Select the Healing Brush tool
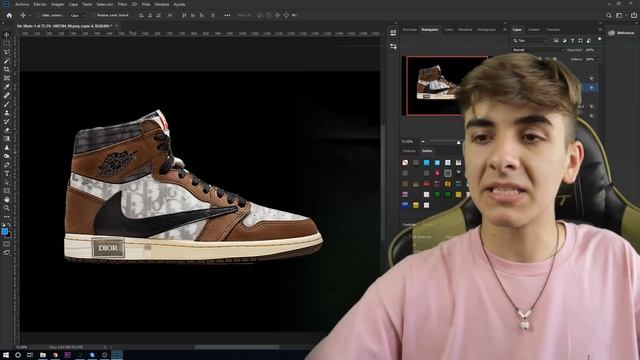 tap(7, 96)
